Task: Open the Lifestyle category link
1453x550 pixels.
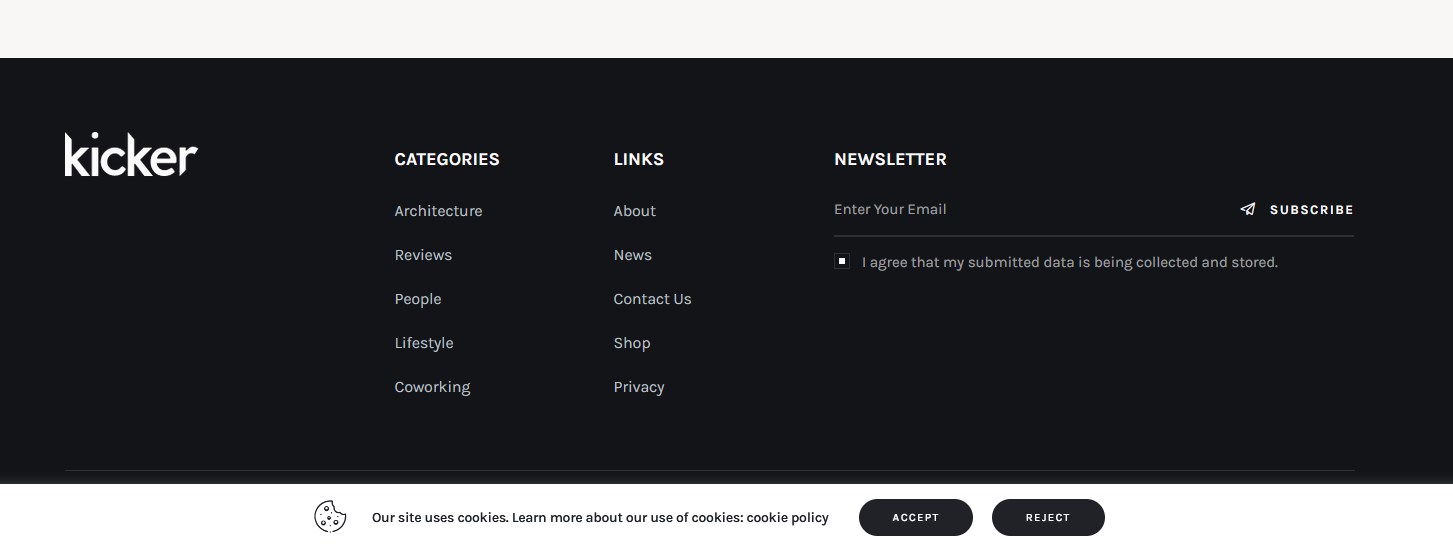Action: (424, 343)
